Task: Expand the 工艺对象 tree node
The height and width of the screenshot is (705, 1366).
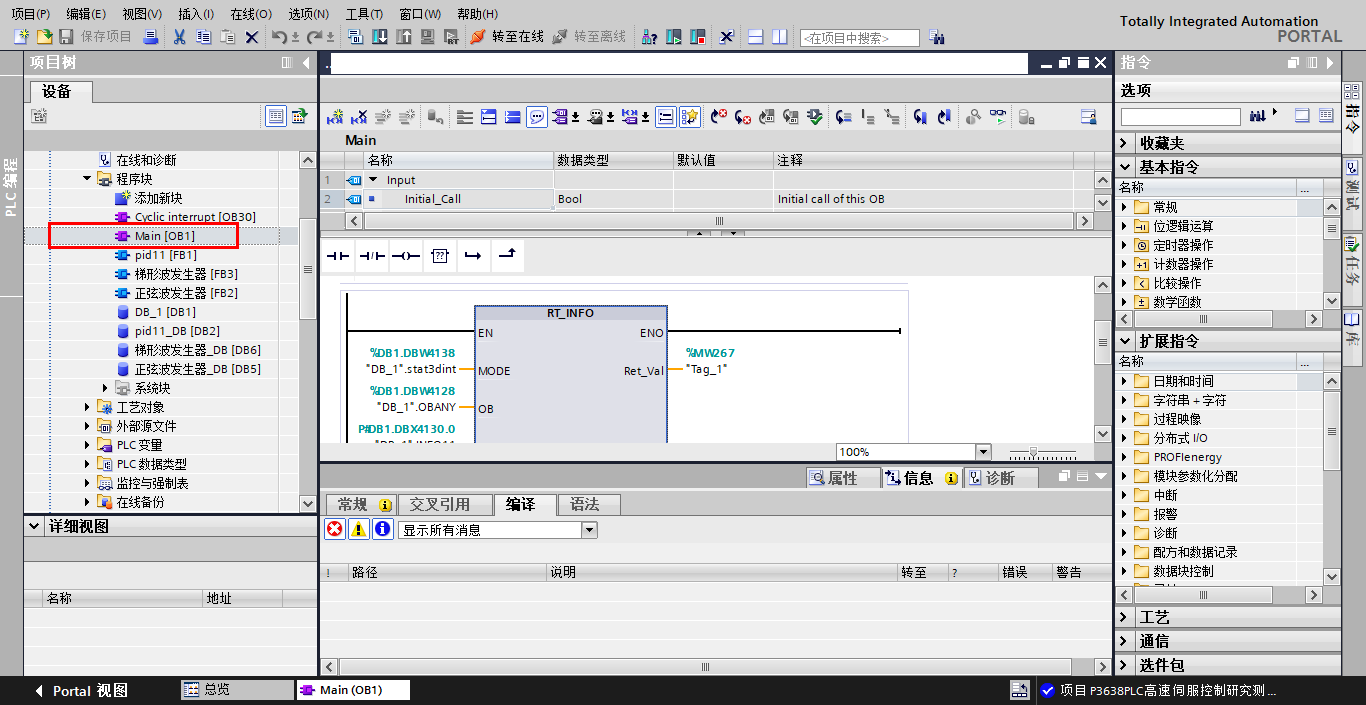Action: click(x=87, y=407)
